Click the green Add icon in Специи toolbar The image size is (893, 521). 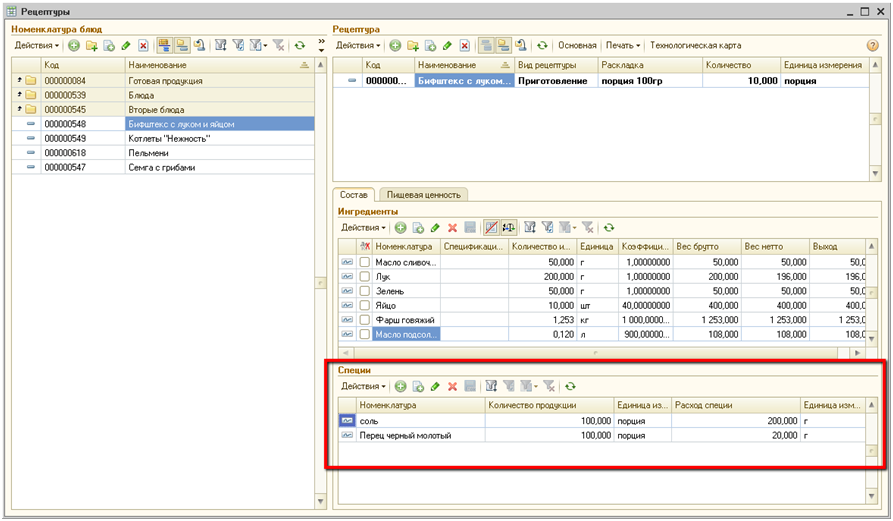(x=400, y=386)
